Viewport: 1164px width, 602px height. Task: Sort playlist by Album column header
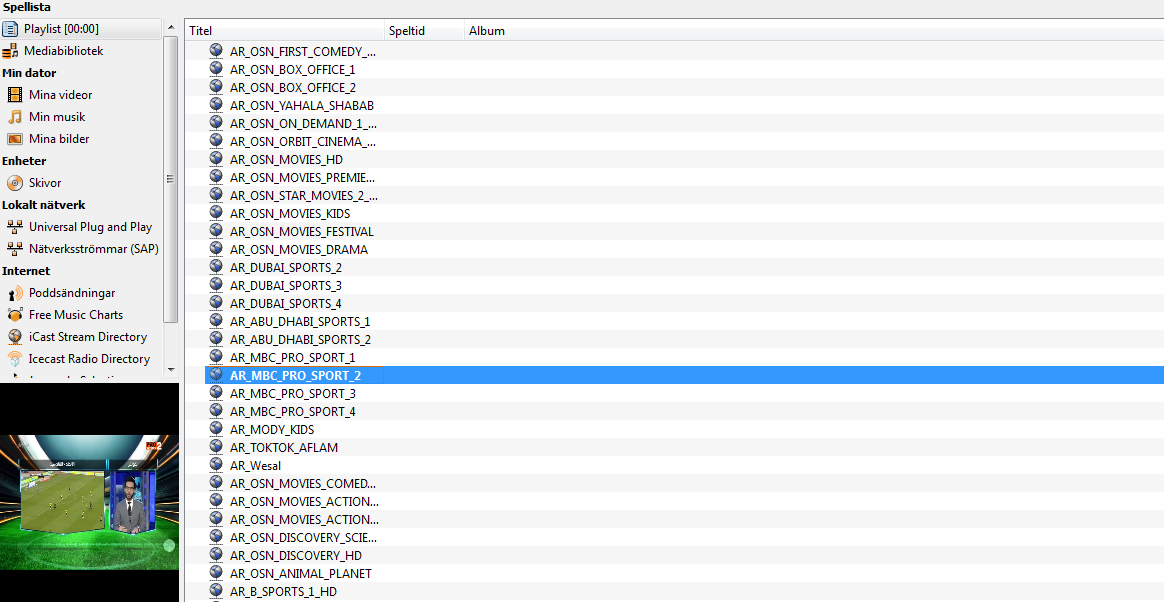[814, 30]
